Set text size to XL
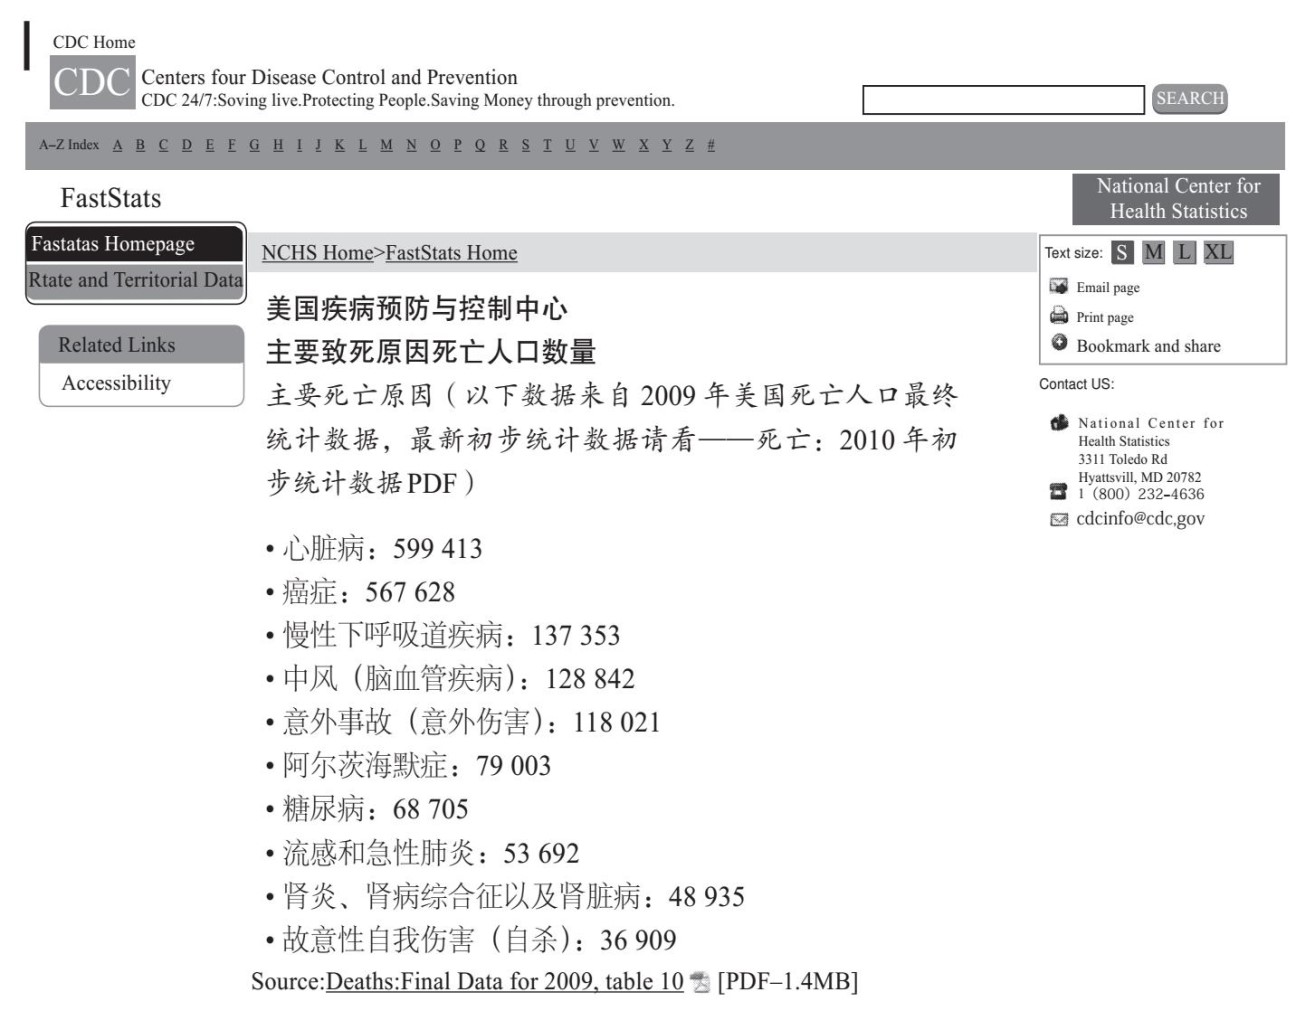 pyautogui.click(x=1218, y=252)
